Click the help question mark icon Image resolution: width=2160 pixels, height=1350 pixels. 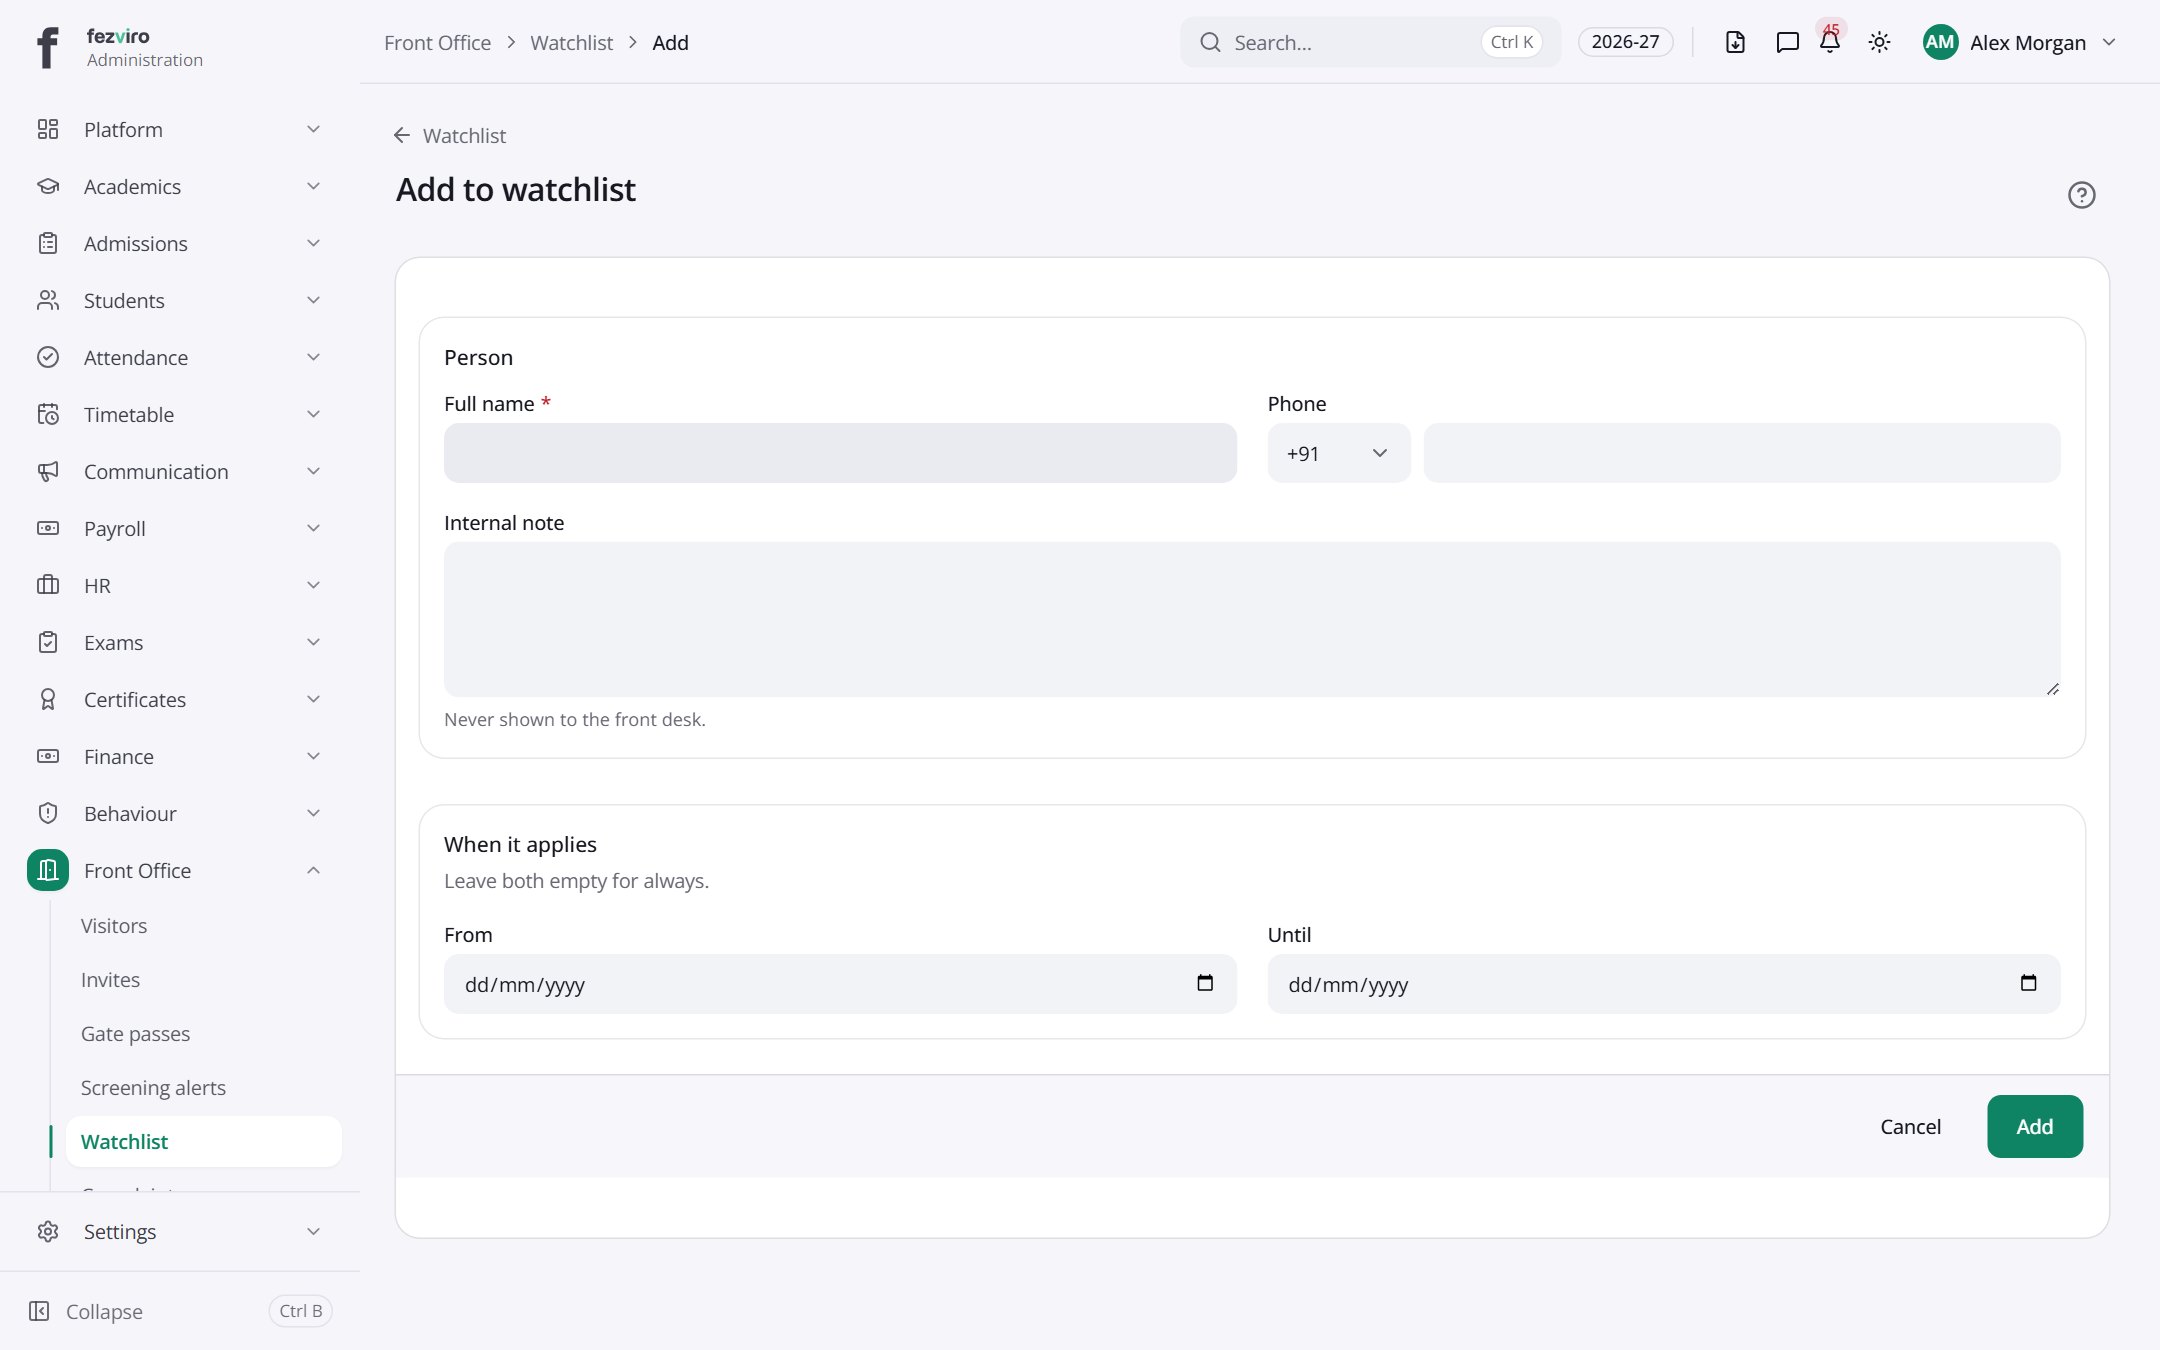[2081, 195]
